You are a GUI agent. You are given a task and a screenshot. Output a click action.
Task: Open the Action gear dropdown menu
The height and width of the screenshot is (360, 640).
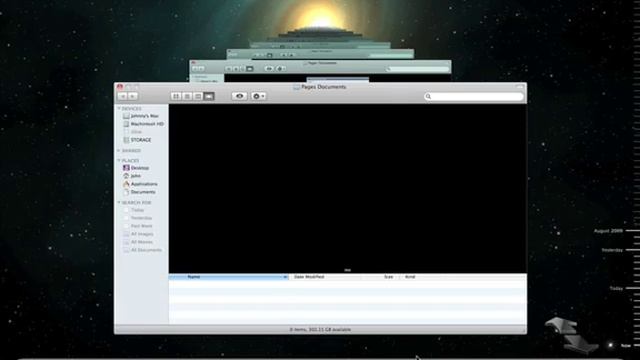[259, 96]
